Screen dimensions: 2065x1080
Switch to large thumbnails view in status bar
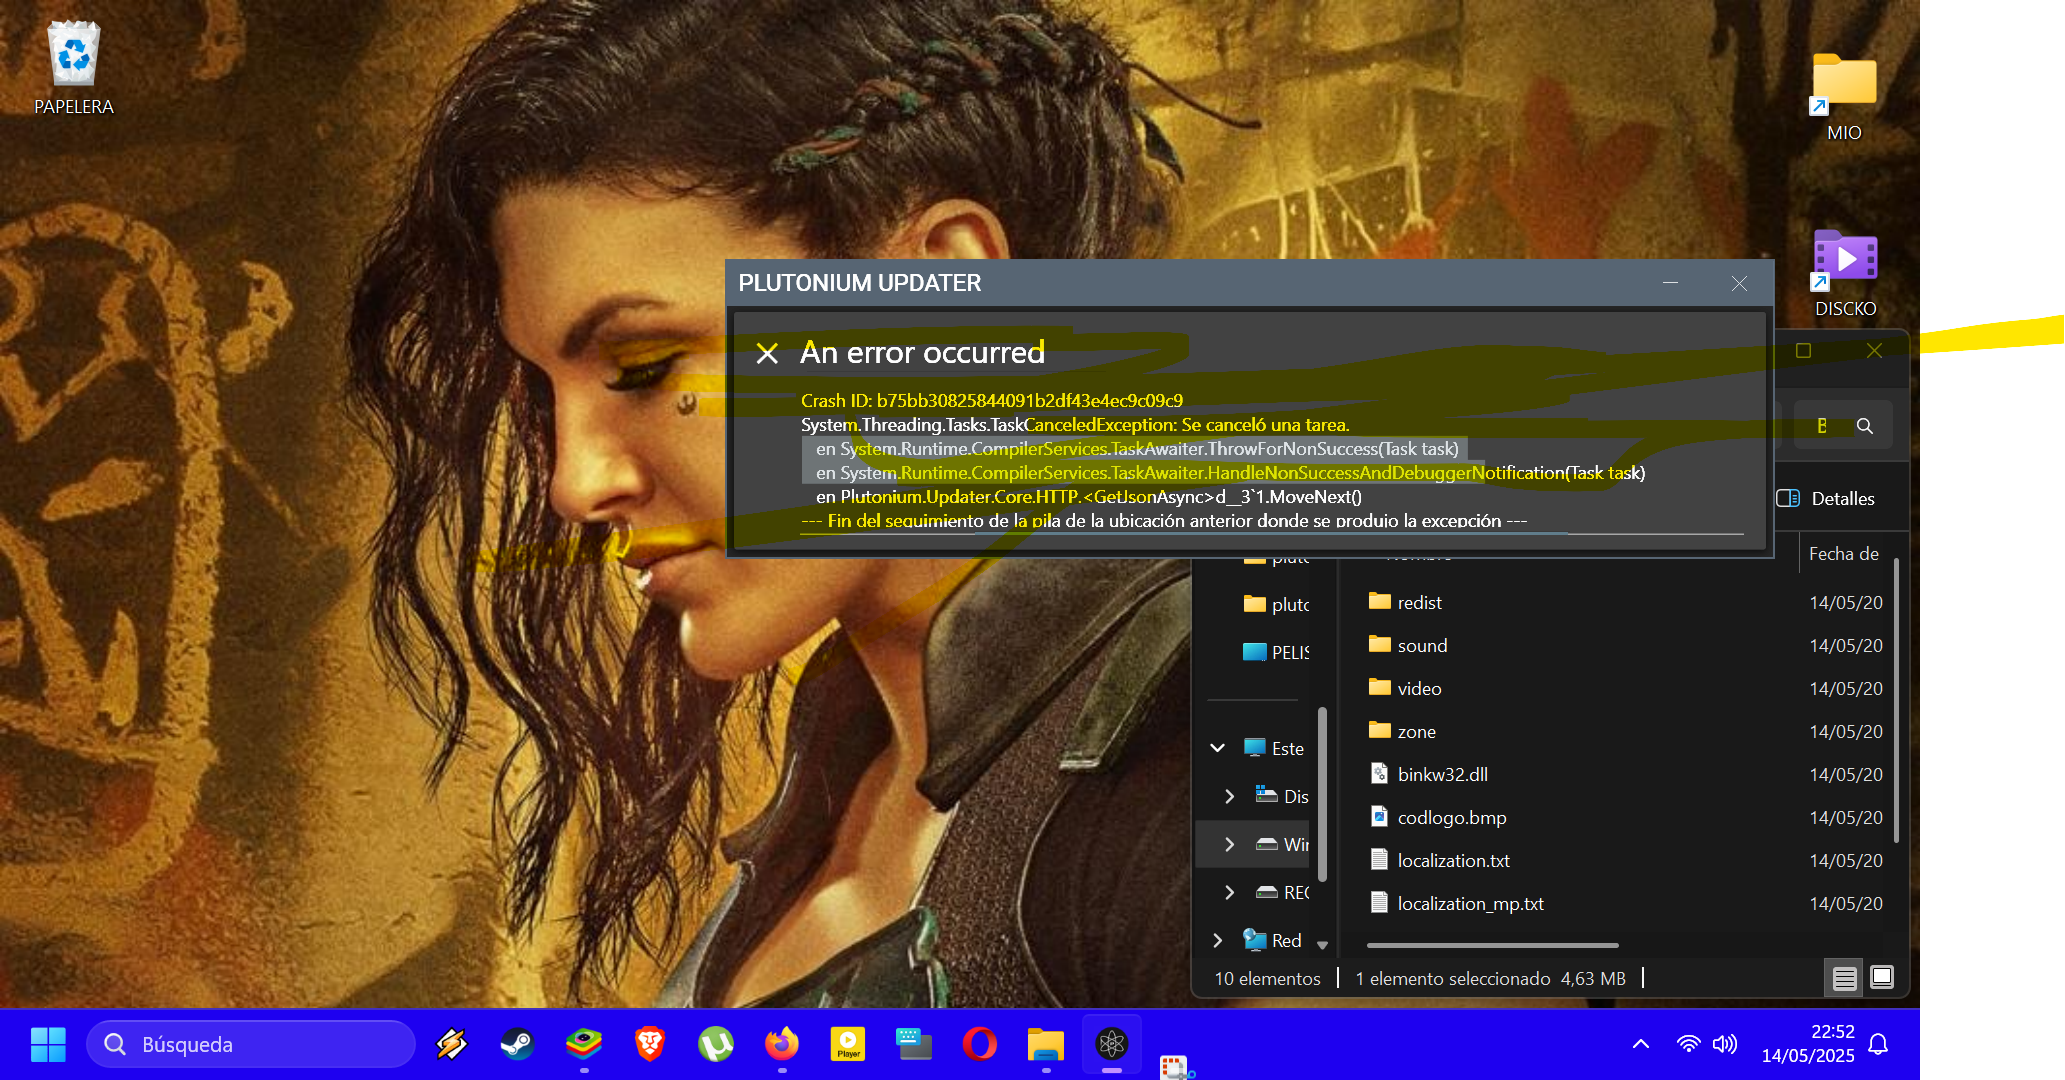[x=1882, y=978]
